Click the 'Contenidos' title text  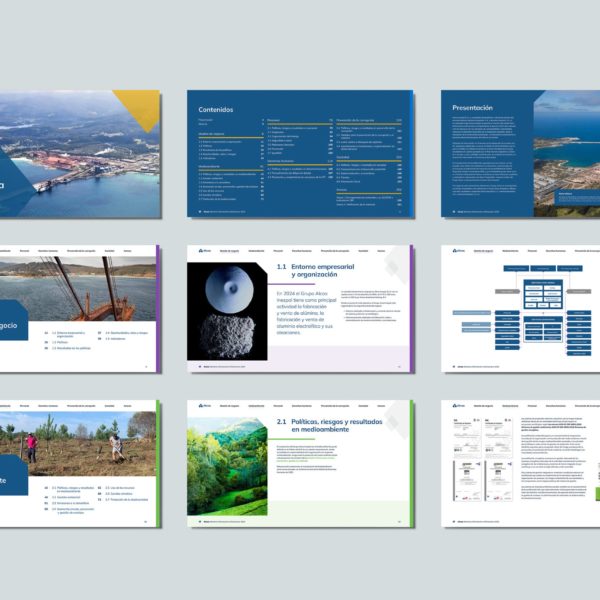tap(218, 109)
